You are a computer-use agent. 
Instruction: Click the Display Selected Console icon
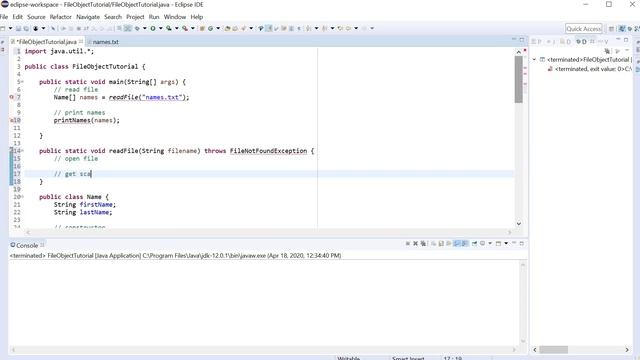[482, 244]
